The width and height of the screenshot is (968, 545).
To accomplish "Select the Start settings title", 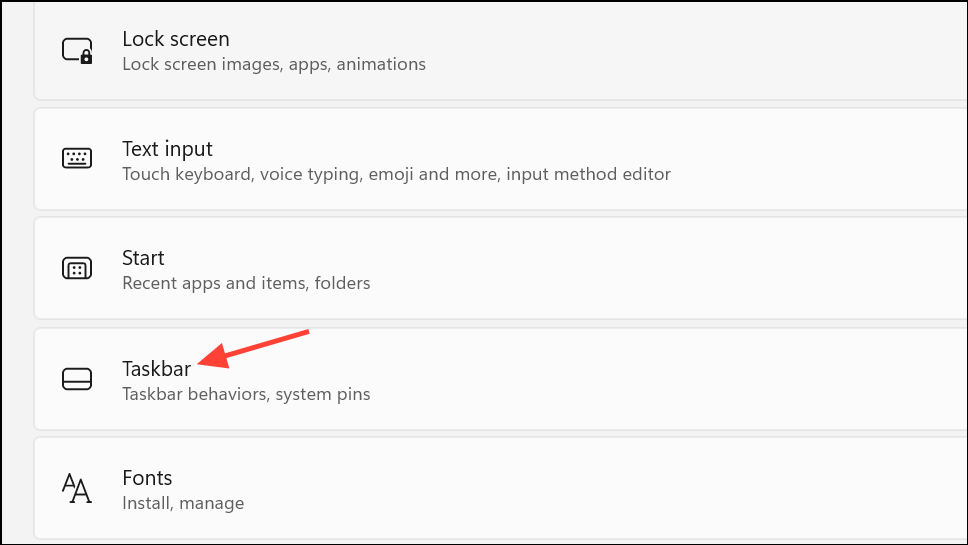I will [x=143, y=258].
